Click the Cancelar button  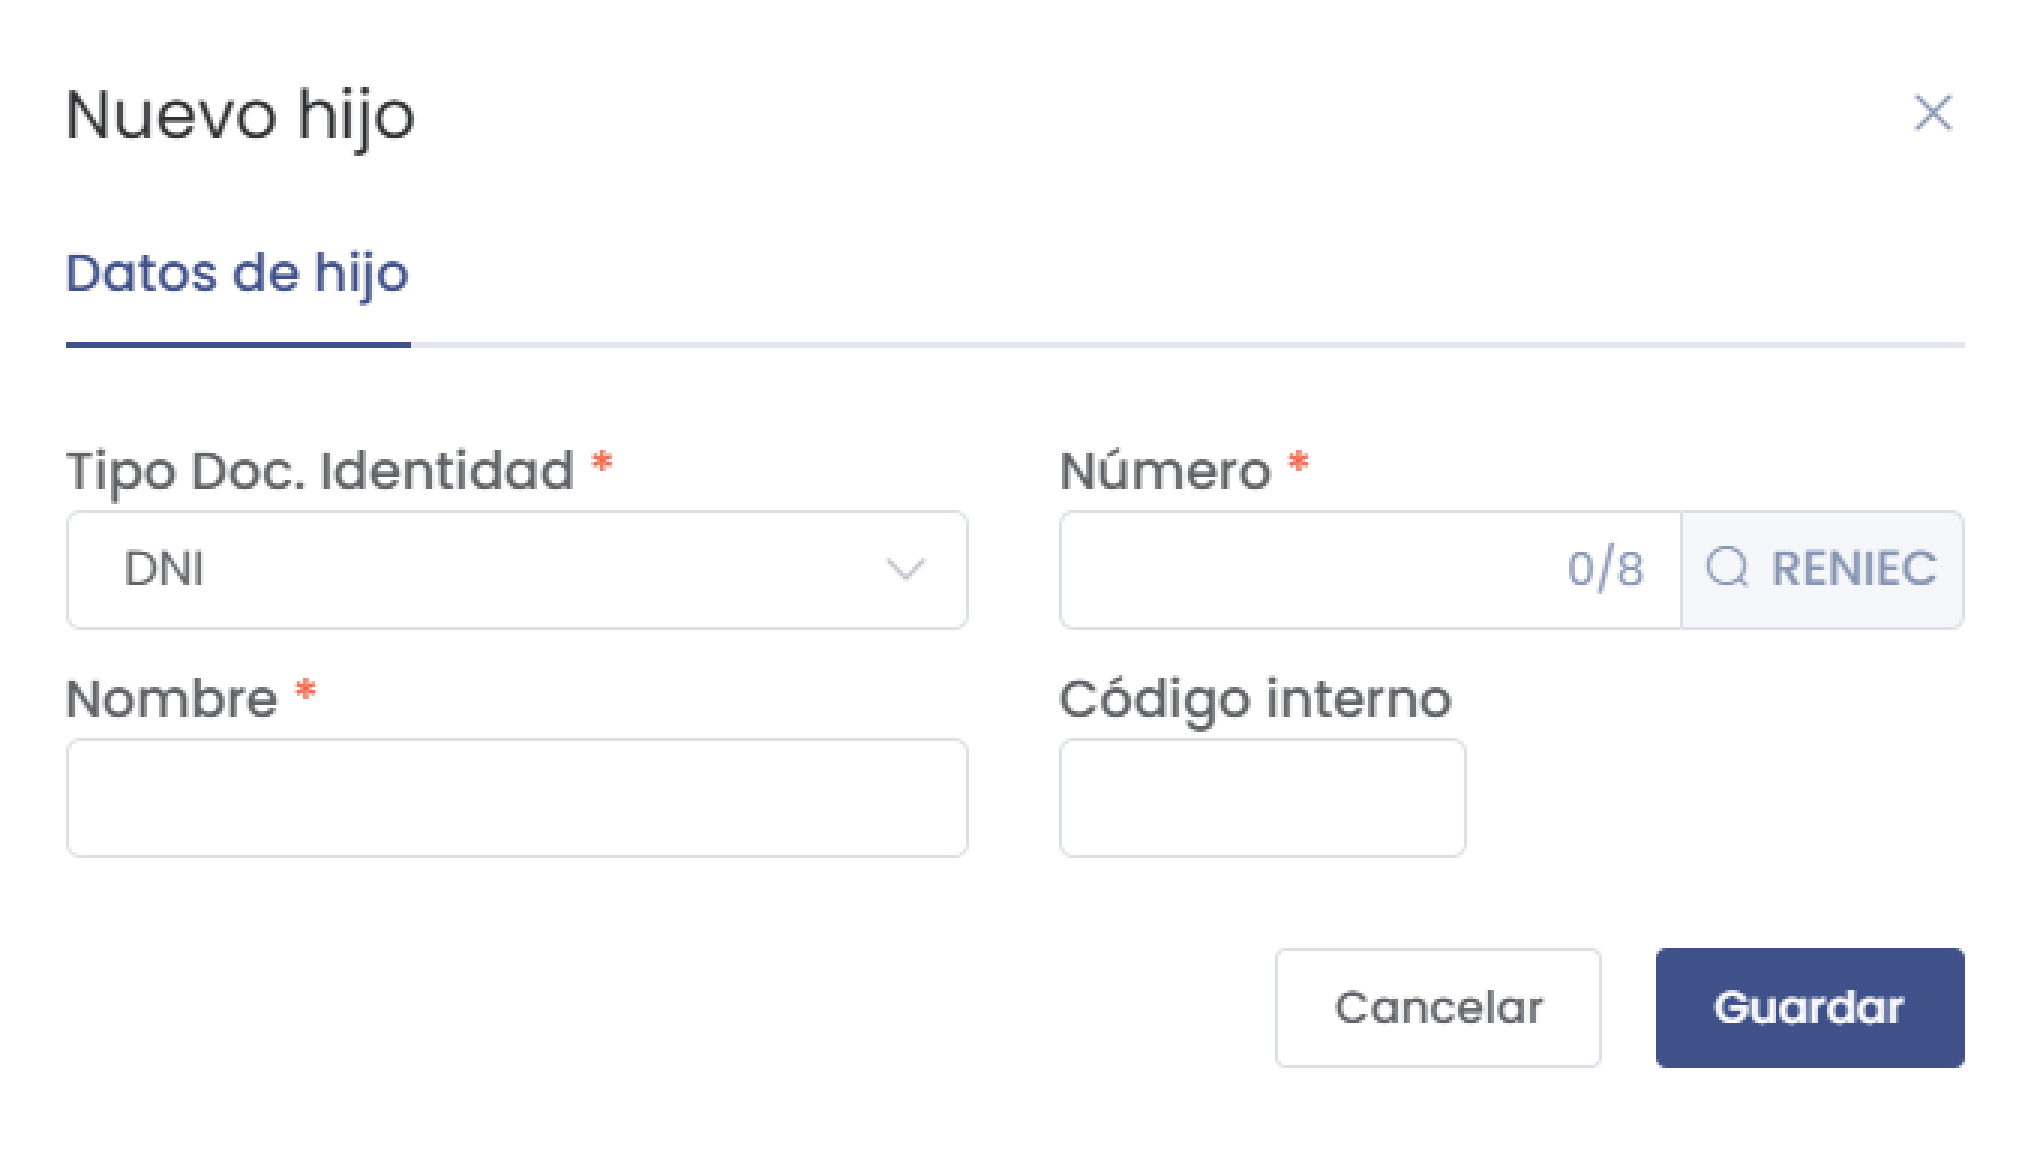(1438, 1007)
